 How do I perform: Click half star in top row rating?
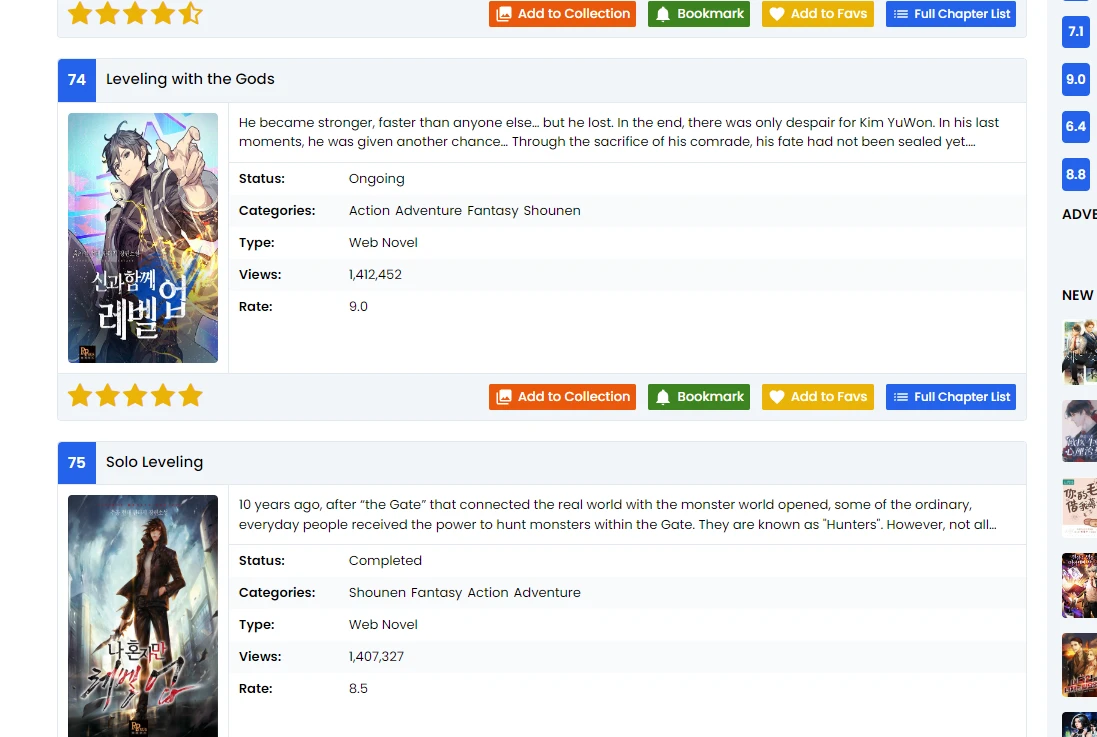point(190,13)
